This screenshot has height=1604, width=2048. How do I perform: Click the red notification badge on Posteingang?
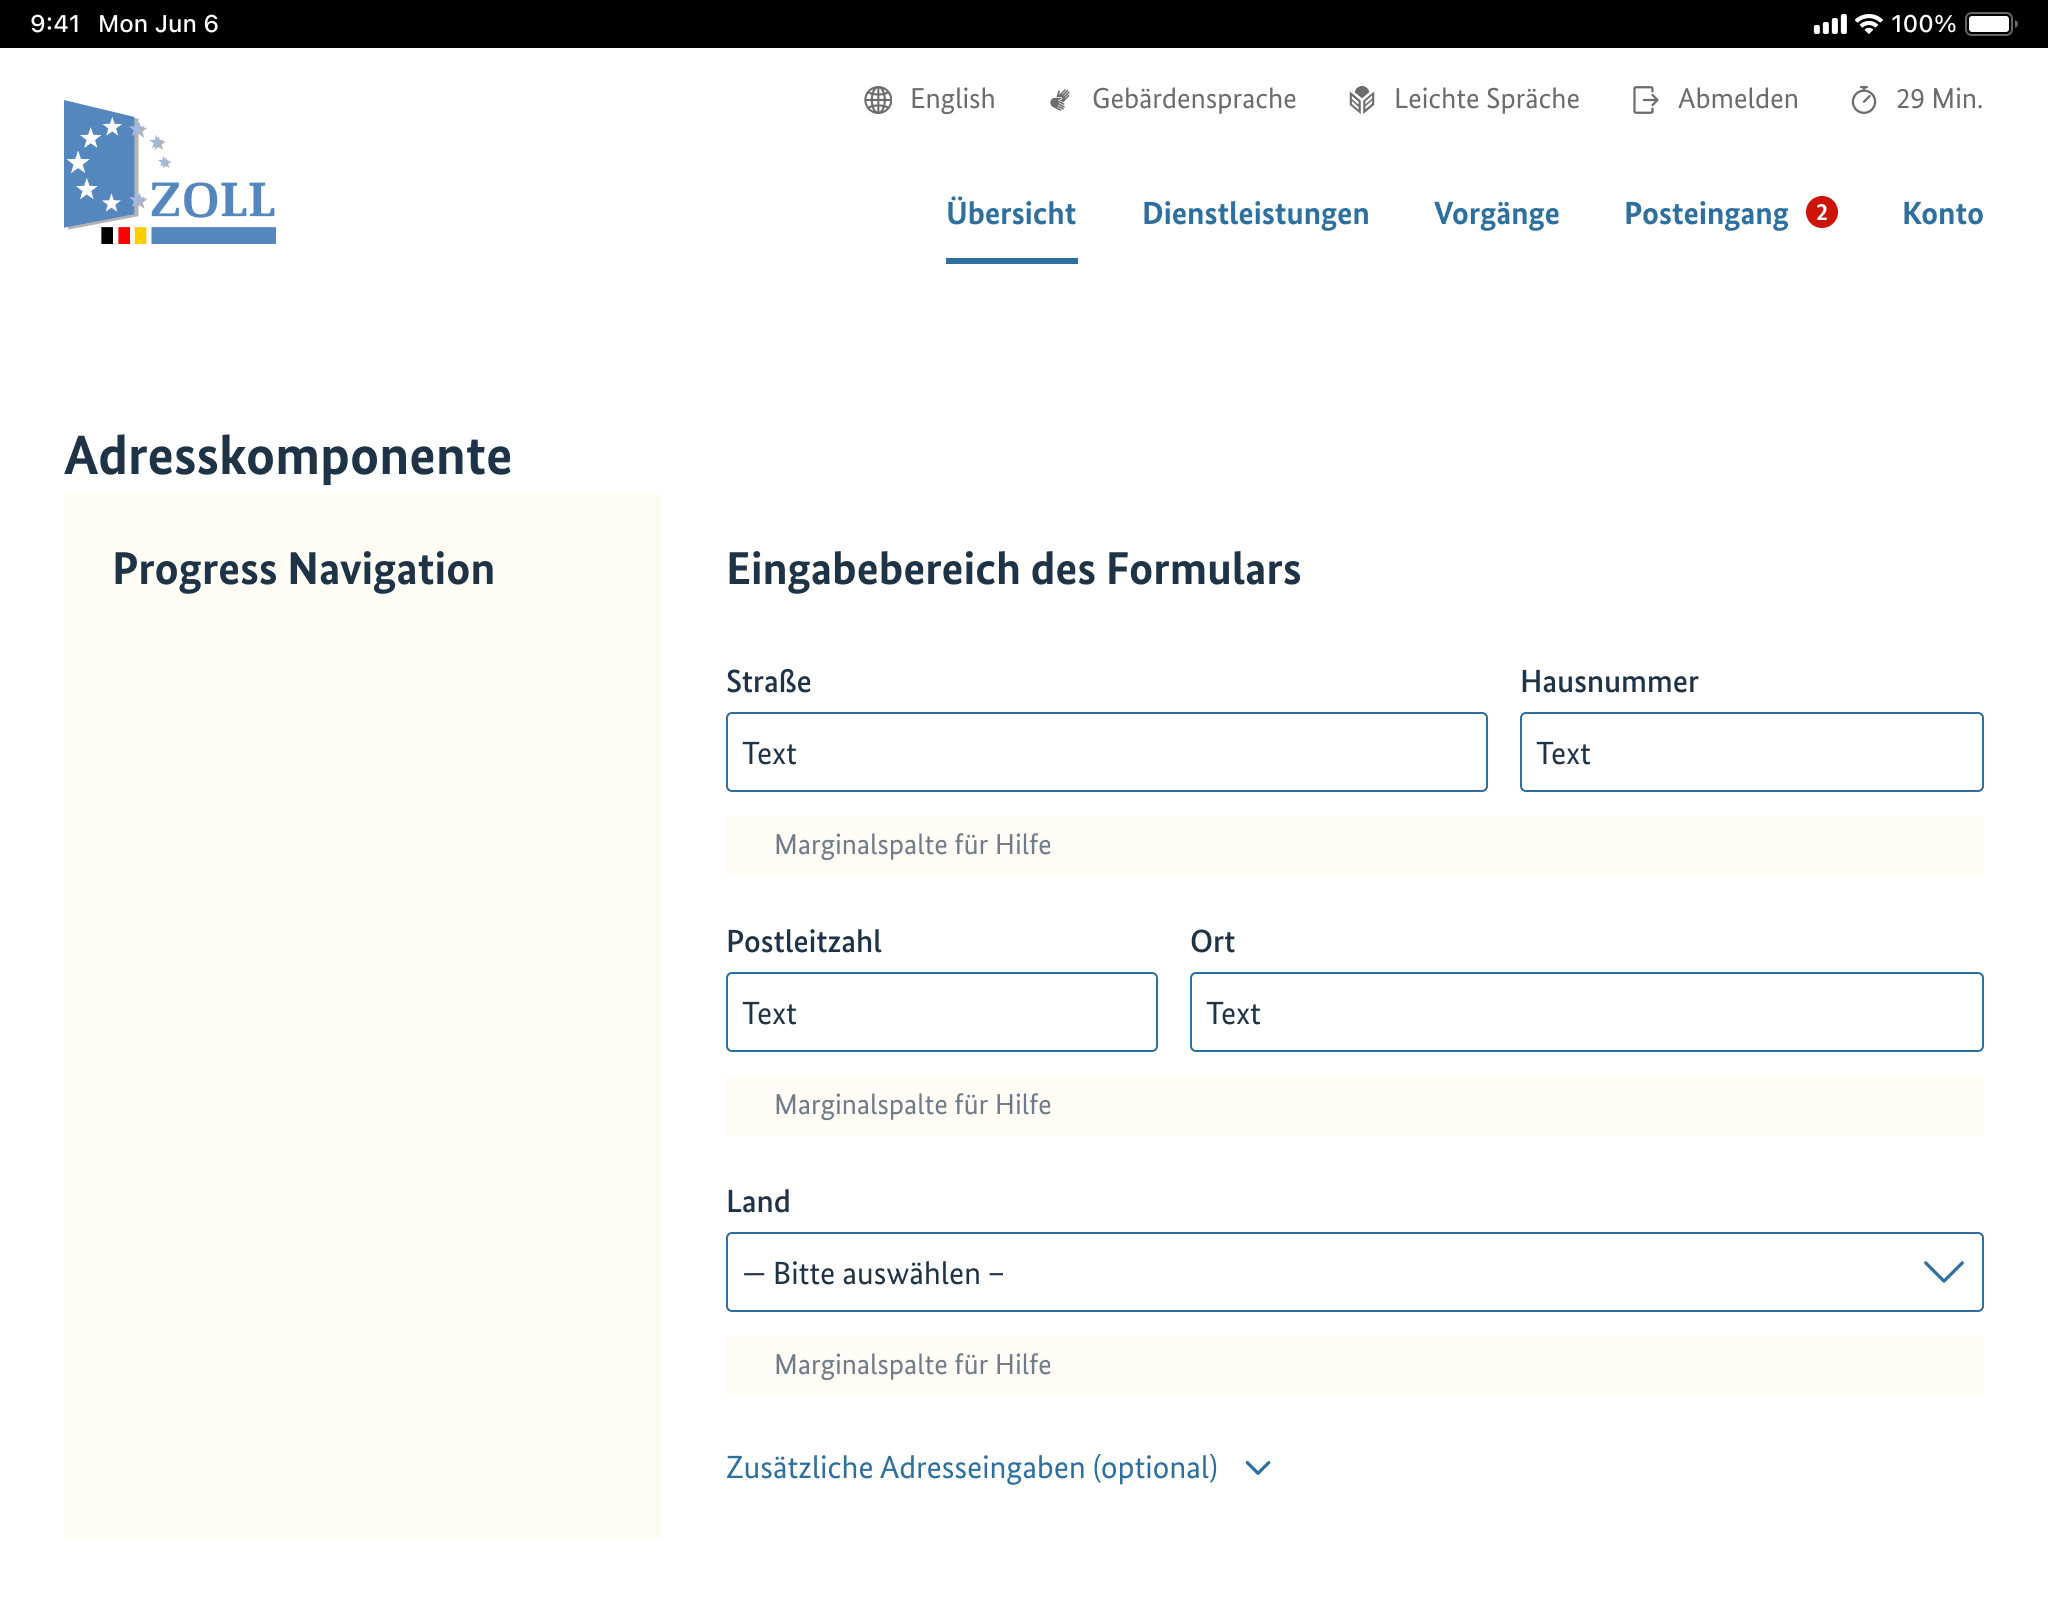(1822, 213)
